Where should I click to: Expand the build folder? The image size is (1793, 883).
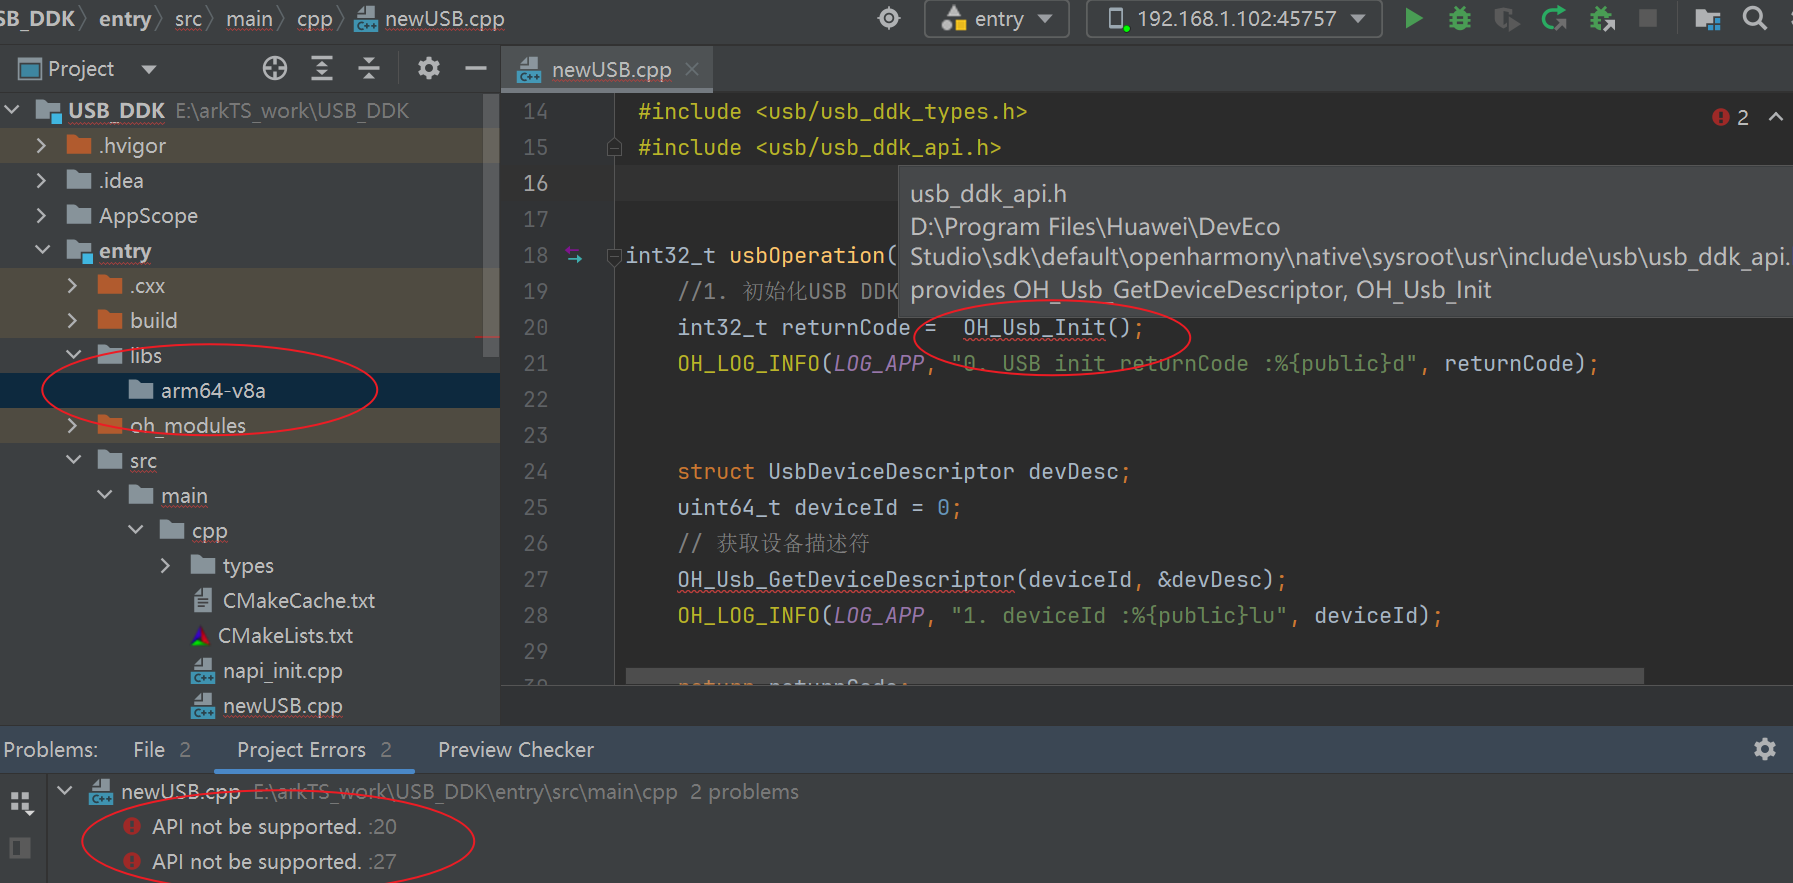click(72, 320)
